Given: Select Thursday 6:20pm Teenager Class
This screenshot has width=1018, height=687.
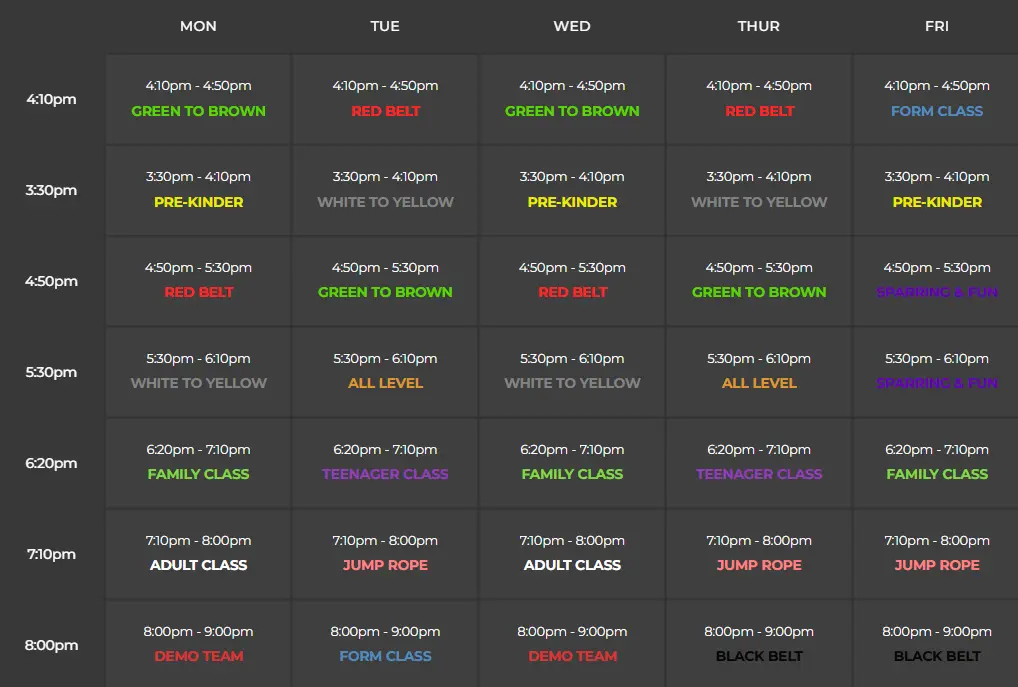Looking at the screenshot, I should 759,474.
